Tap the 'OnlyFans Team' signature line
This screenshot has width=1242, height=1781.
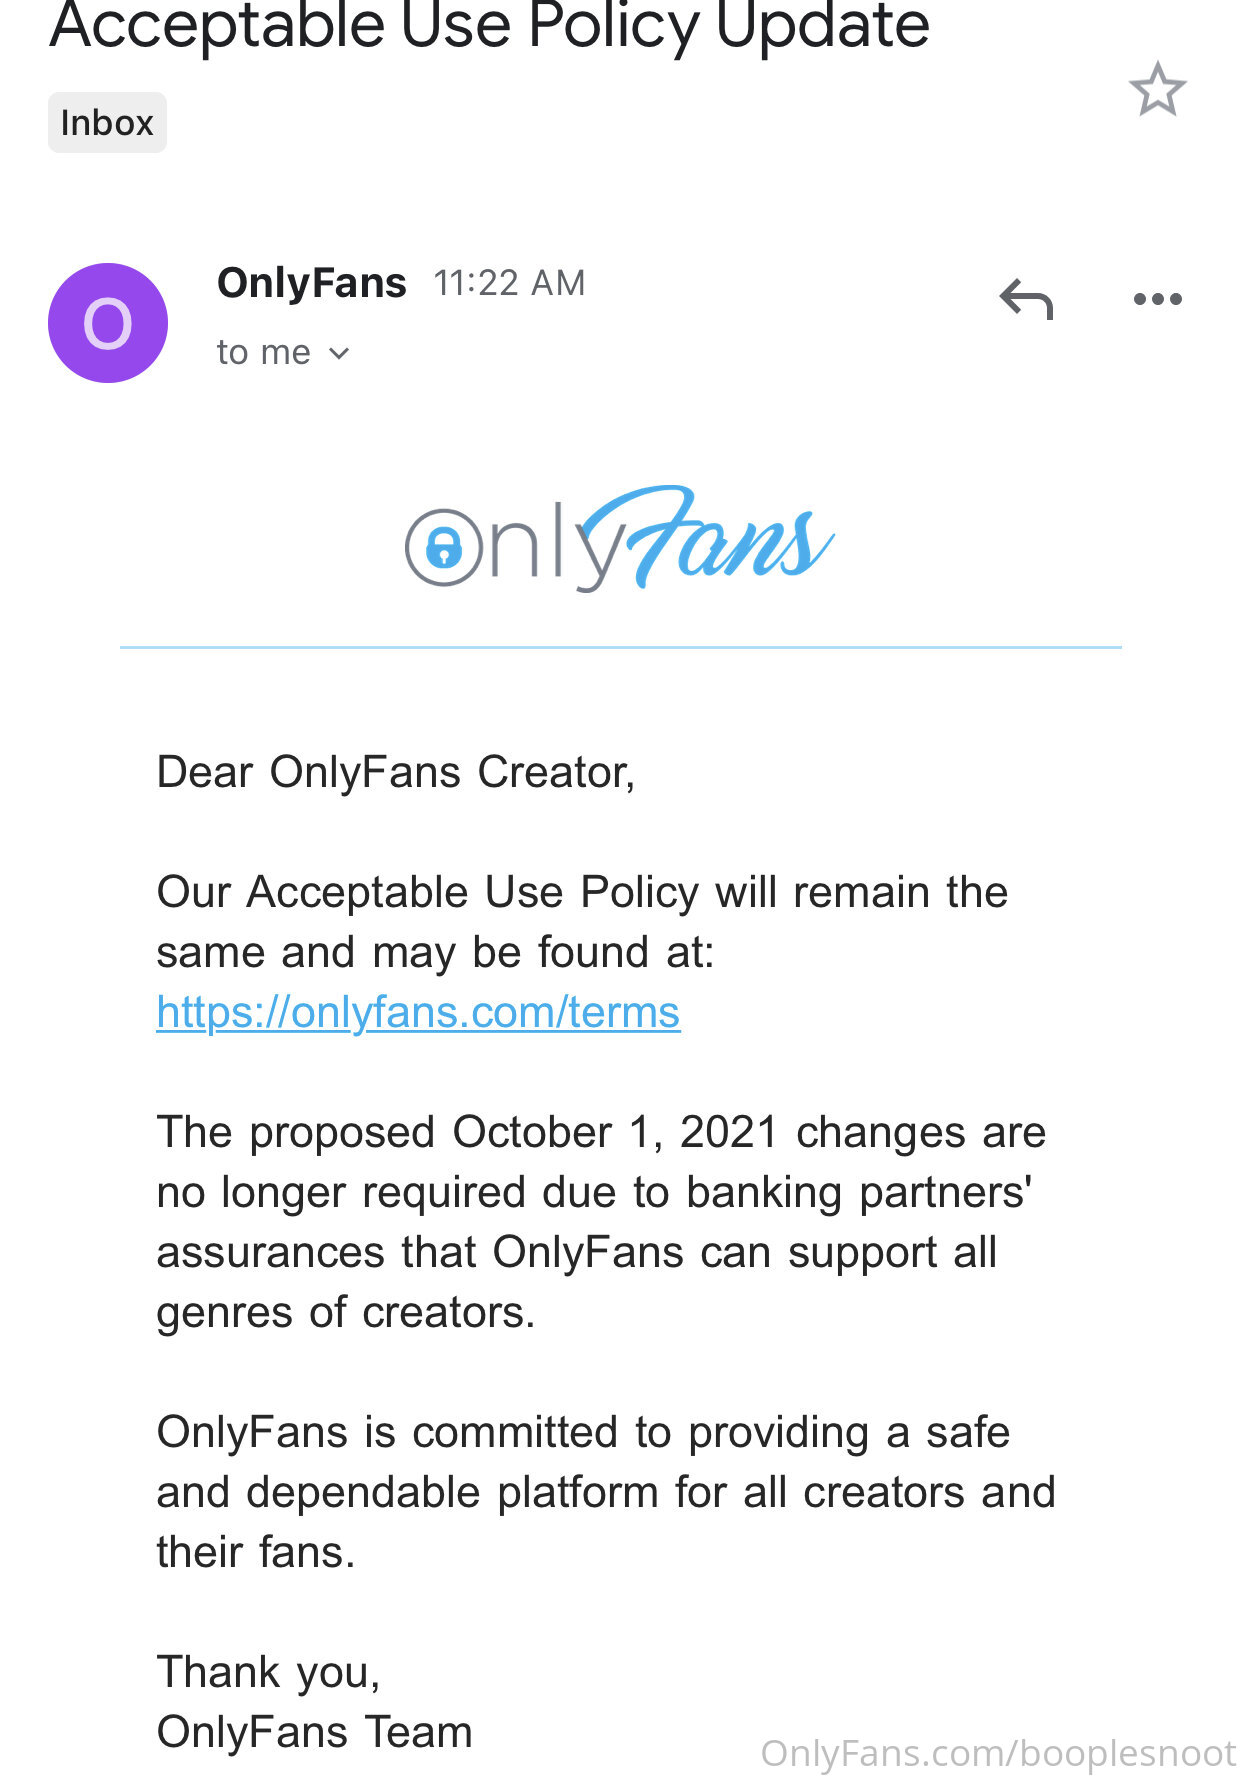point(314,1732)
